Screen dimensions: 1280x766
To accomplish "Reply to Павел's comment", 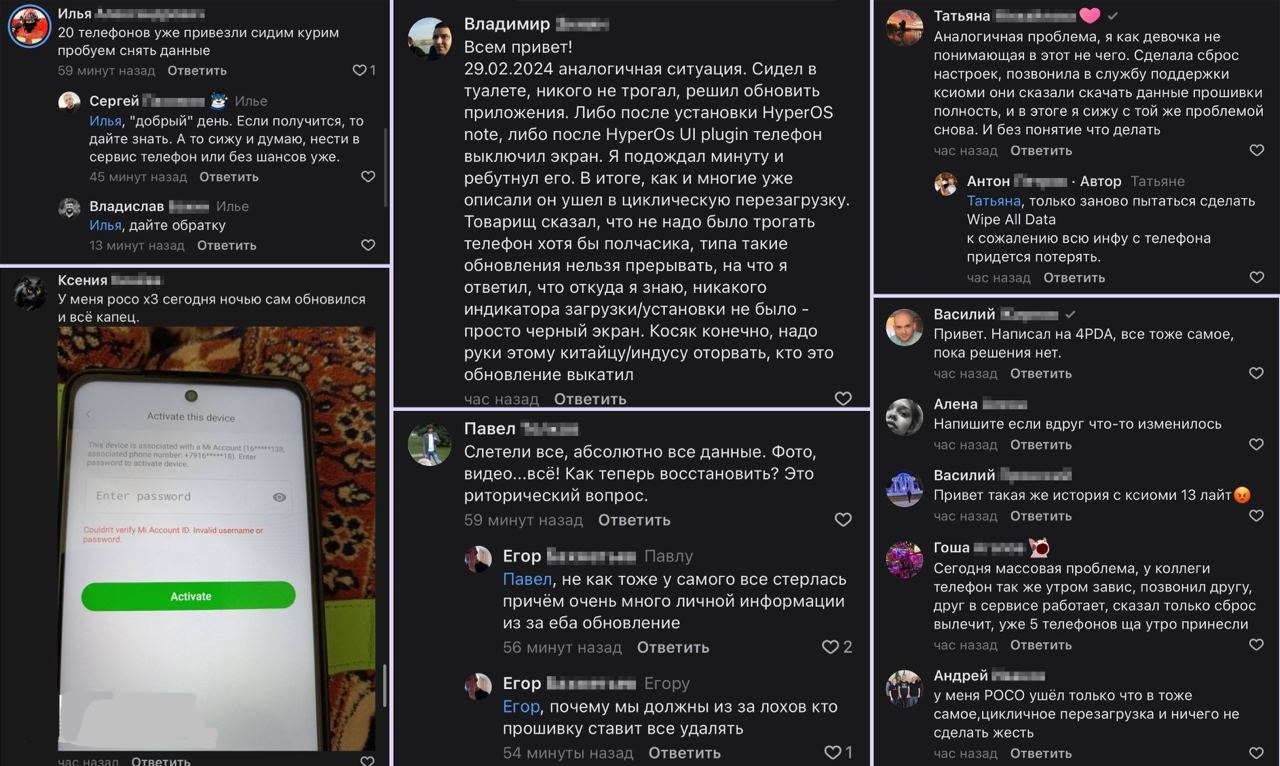I will tap(634, 520).
